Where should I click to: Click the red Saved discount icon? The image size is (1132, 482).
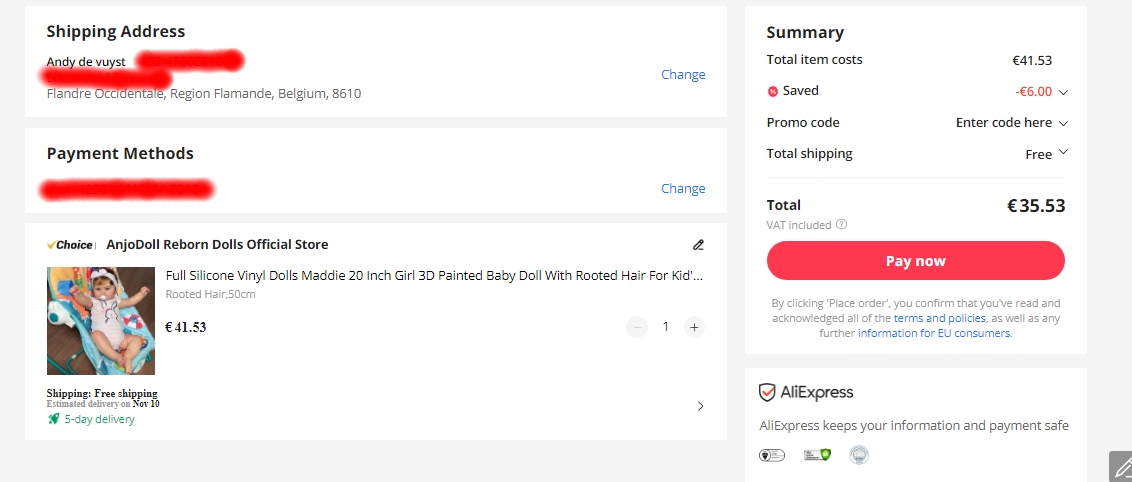tap(772, 92)
